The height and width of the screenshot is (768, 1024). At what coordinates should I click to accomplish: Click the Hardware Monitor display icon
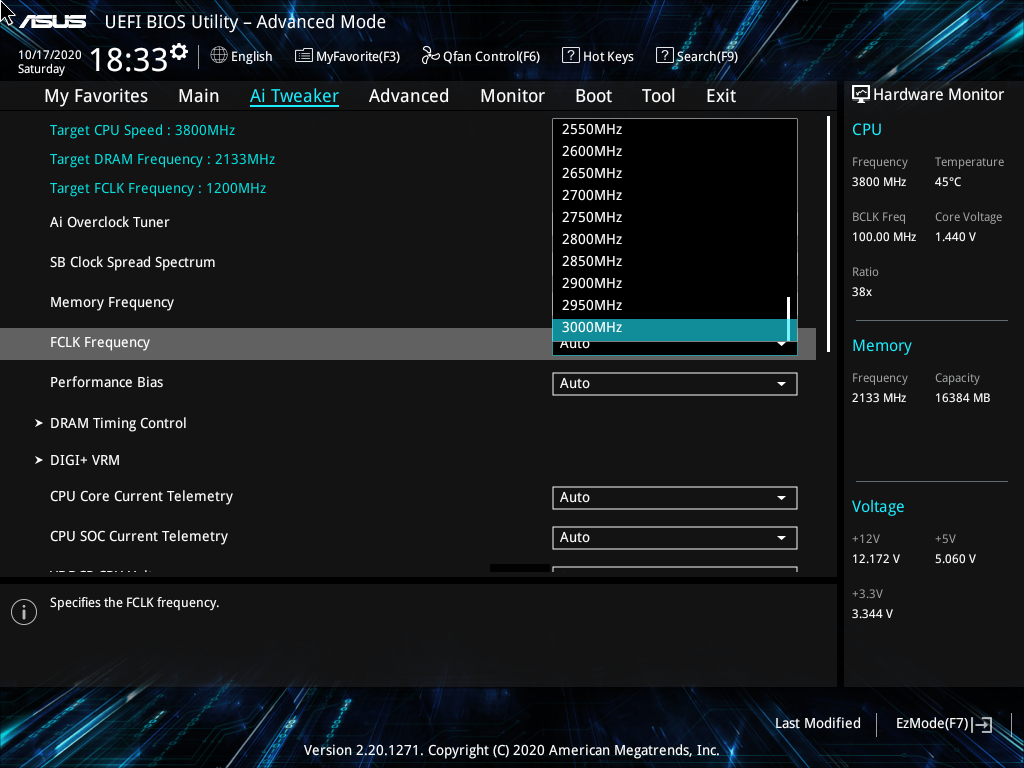(x=861, y=95)
